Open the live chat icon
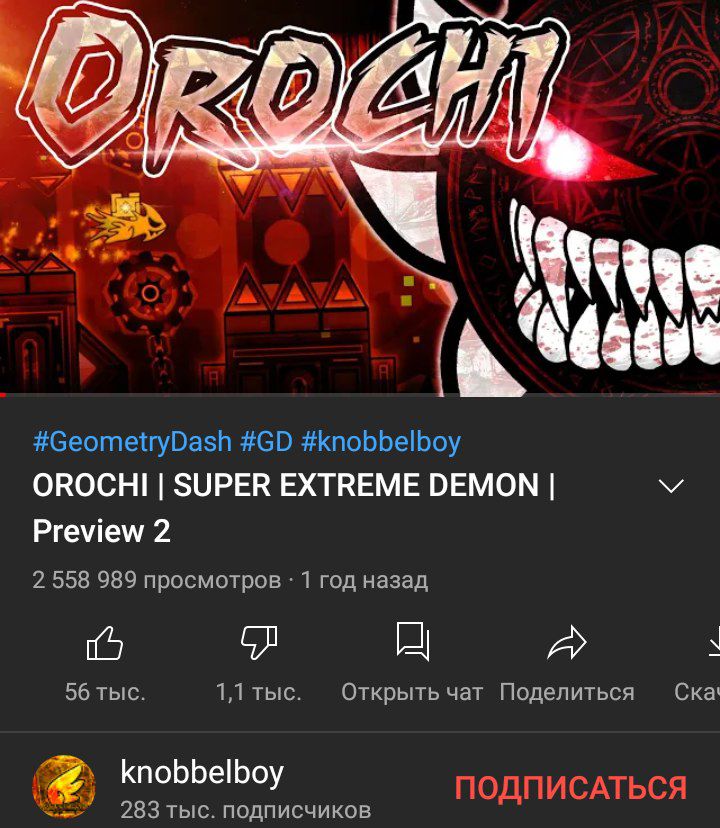Viewport: 720px width, 828px height. (413, 642)
